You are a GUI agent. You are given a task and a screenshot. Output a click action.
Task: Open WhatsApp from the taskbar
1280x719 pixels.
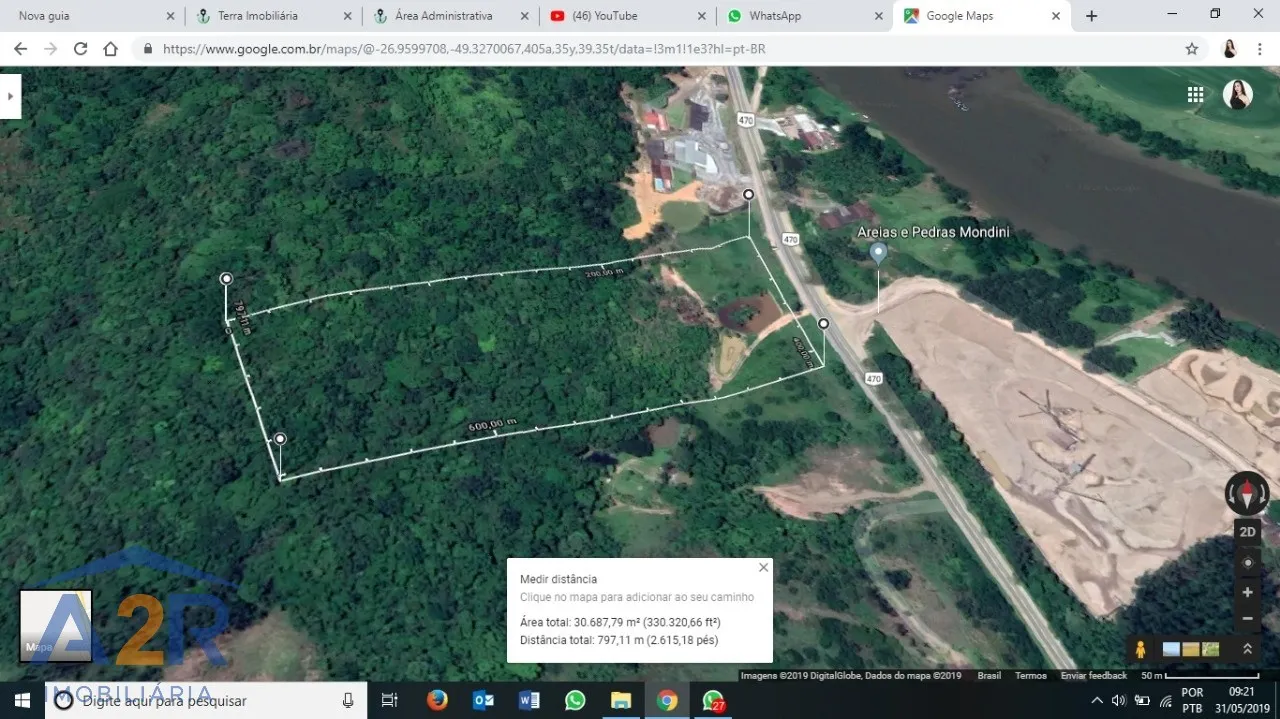click(575, 701)
